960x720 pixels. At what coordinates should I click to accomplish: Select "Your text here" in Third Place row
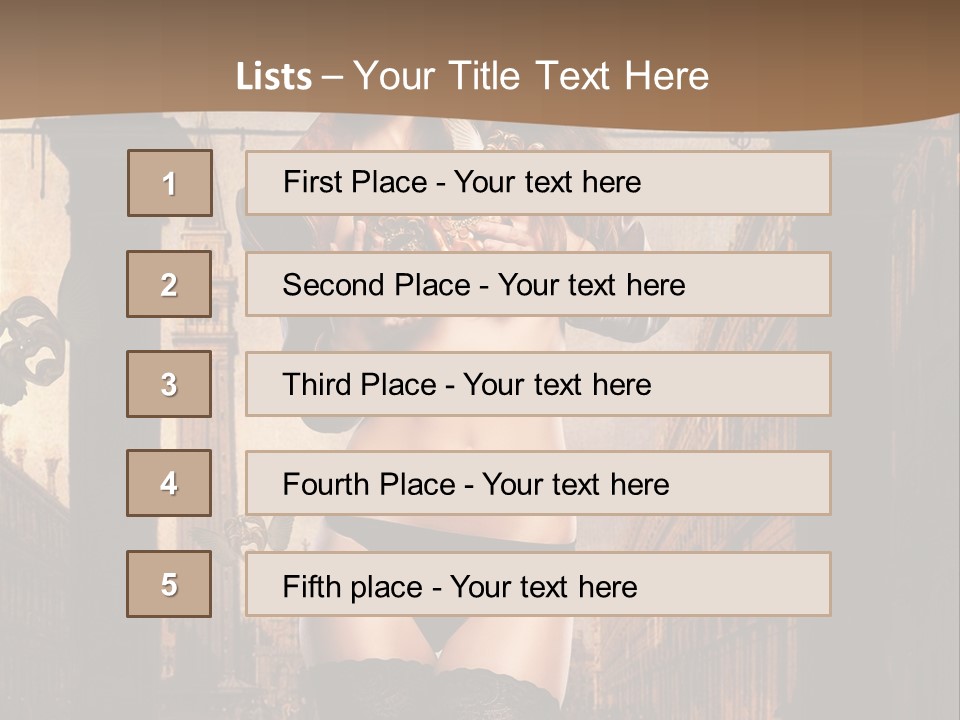pyautogui.click(x=557, y=385)
